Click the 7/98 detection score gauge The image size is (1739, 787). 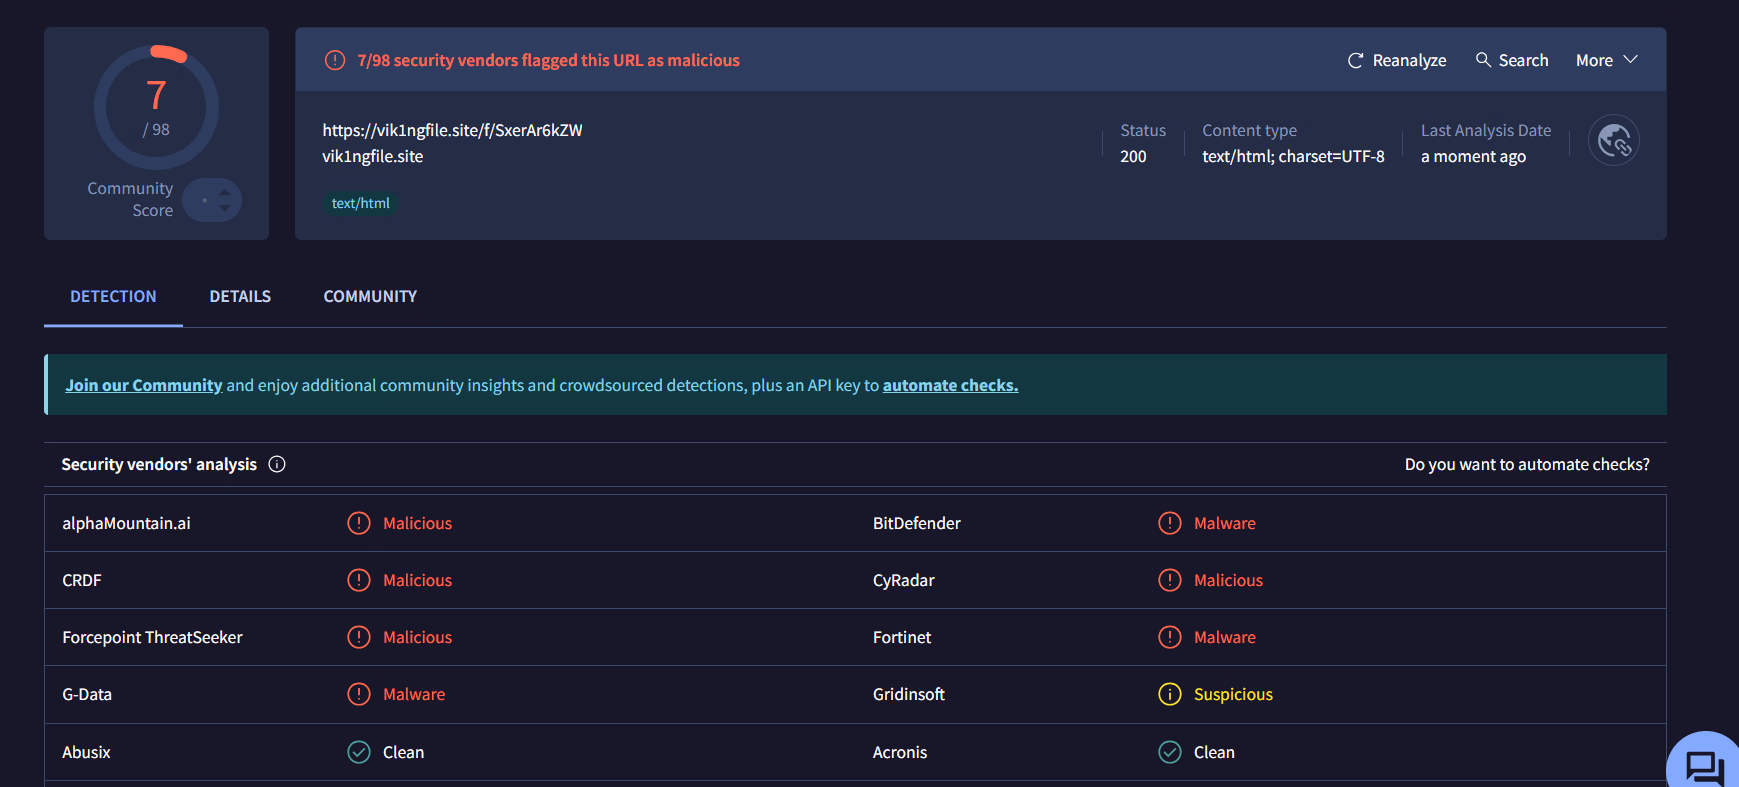pos(156,107)
